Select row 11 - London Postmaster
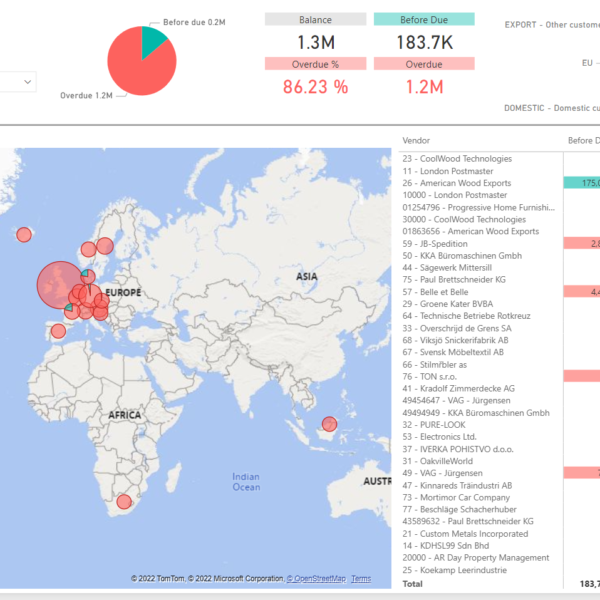 (x=448, y=171)
